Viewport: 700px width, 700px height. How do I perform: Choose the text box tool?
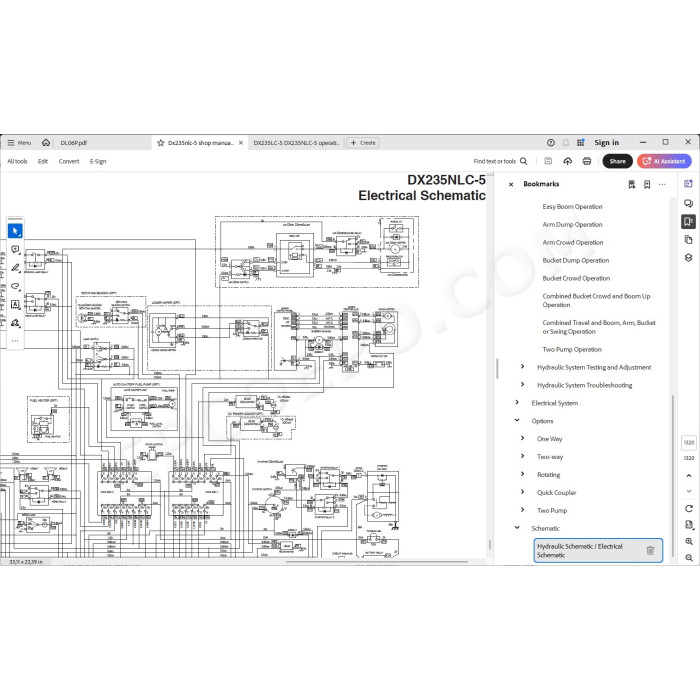[15, 304]
